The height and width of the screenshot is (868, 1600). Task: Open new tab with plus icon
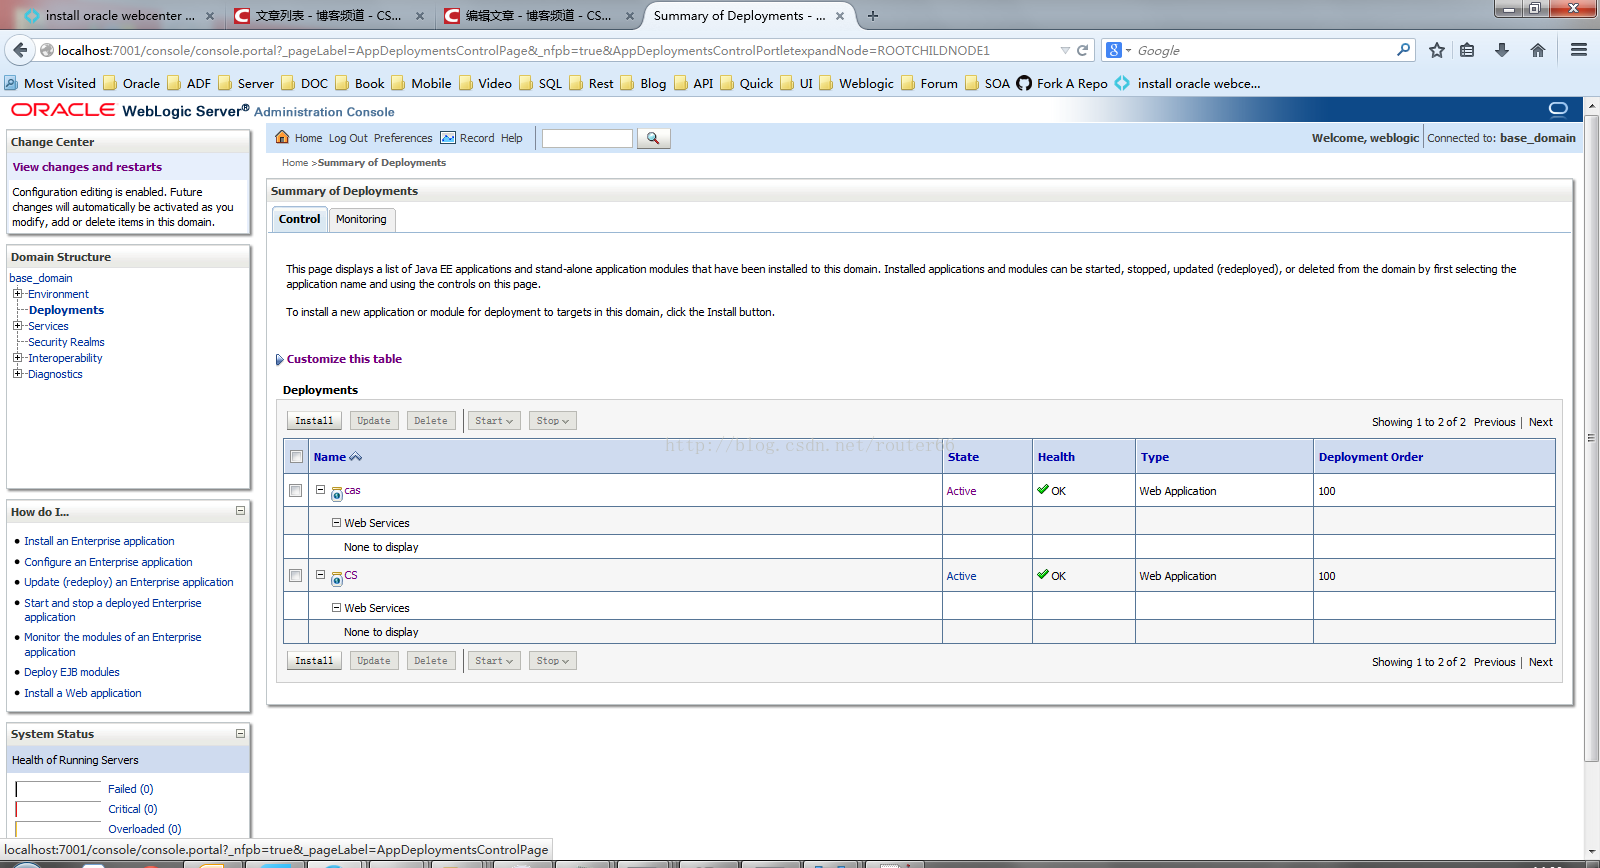(x=873, y=16)
